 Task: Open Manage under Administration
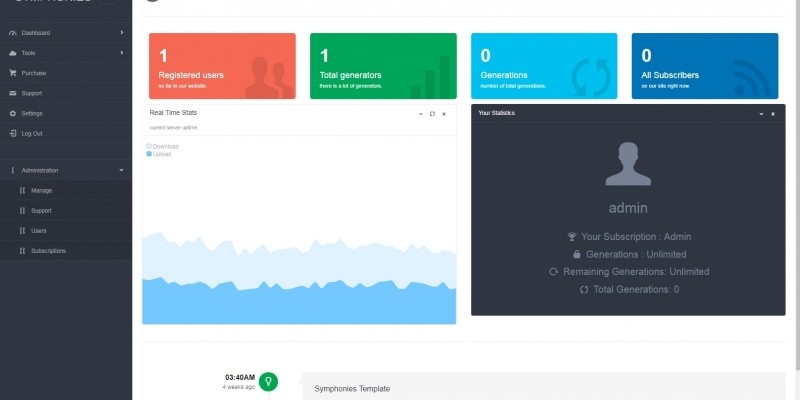coord(41,190)
